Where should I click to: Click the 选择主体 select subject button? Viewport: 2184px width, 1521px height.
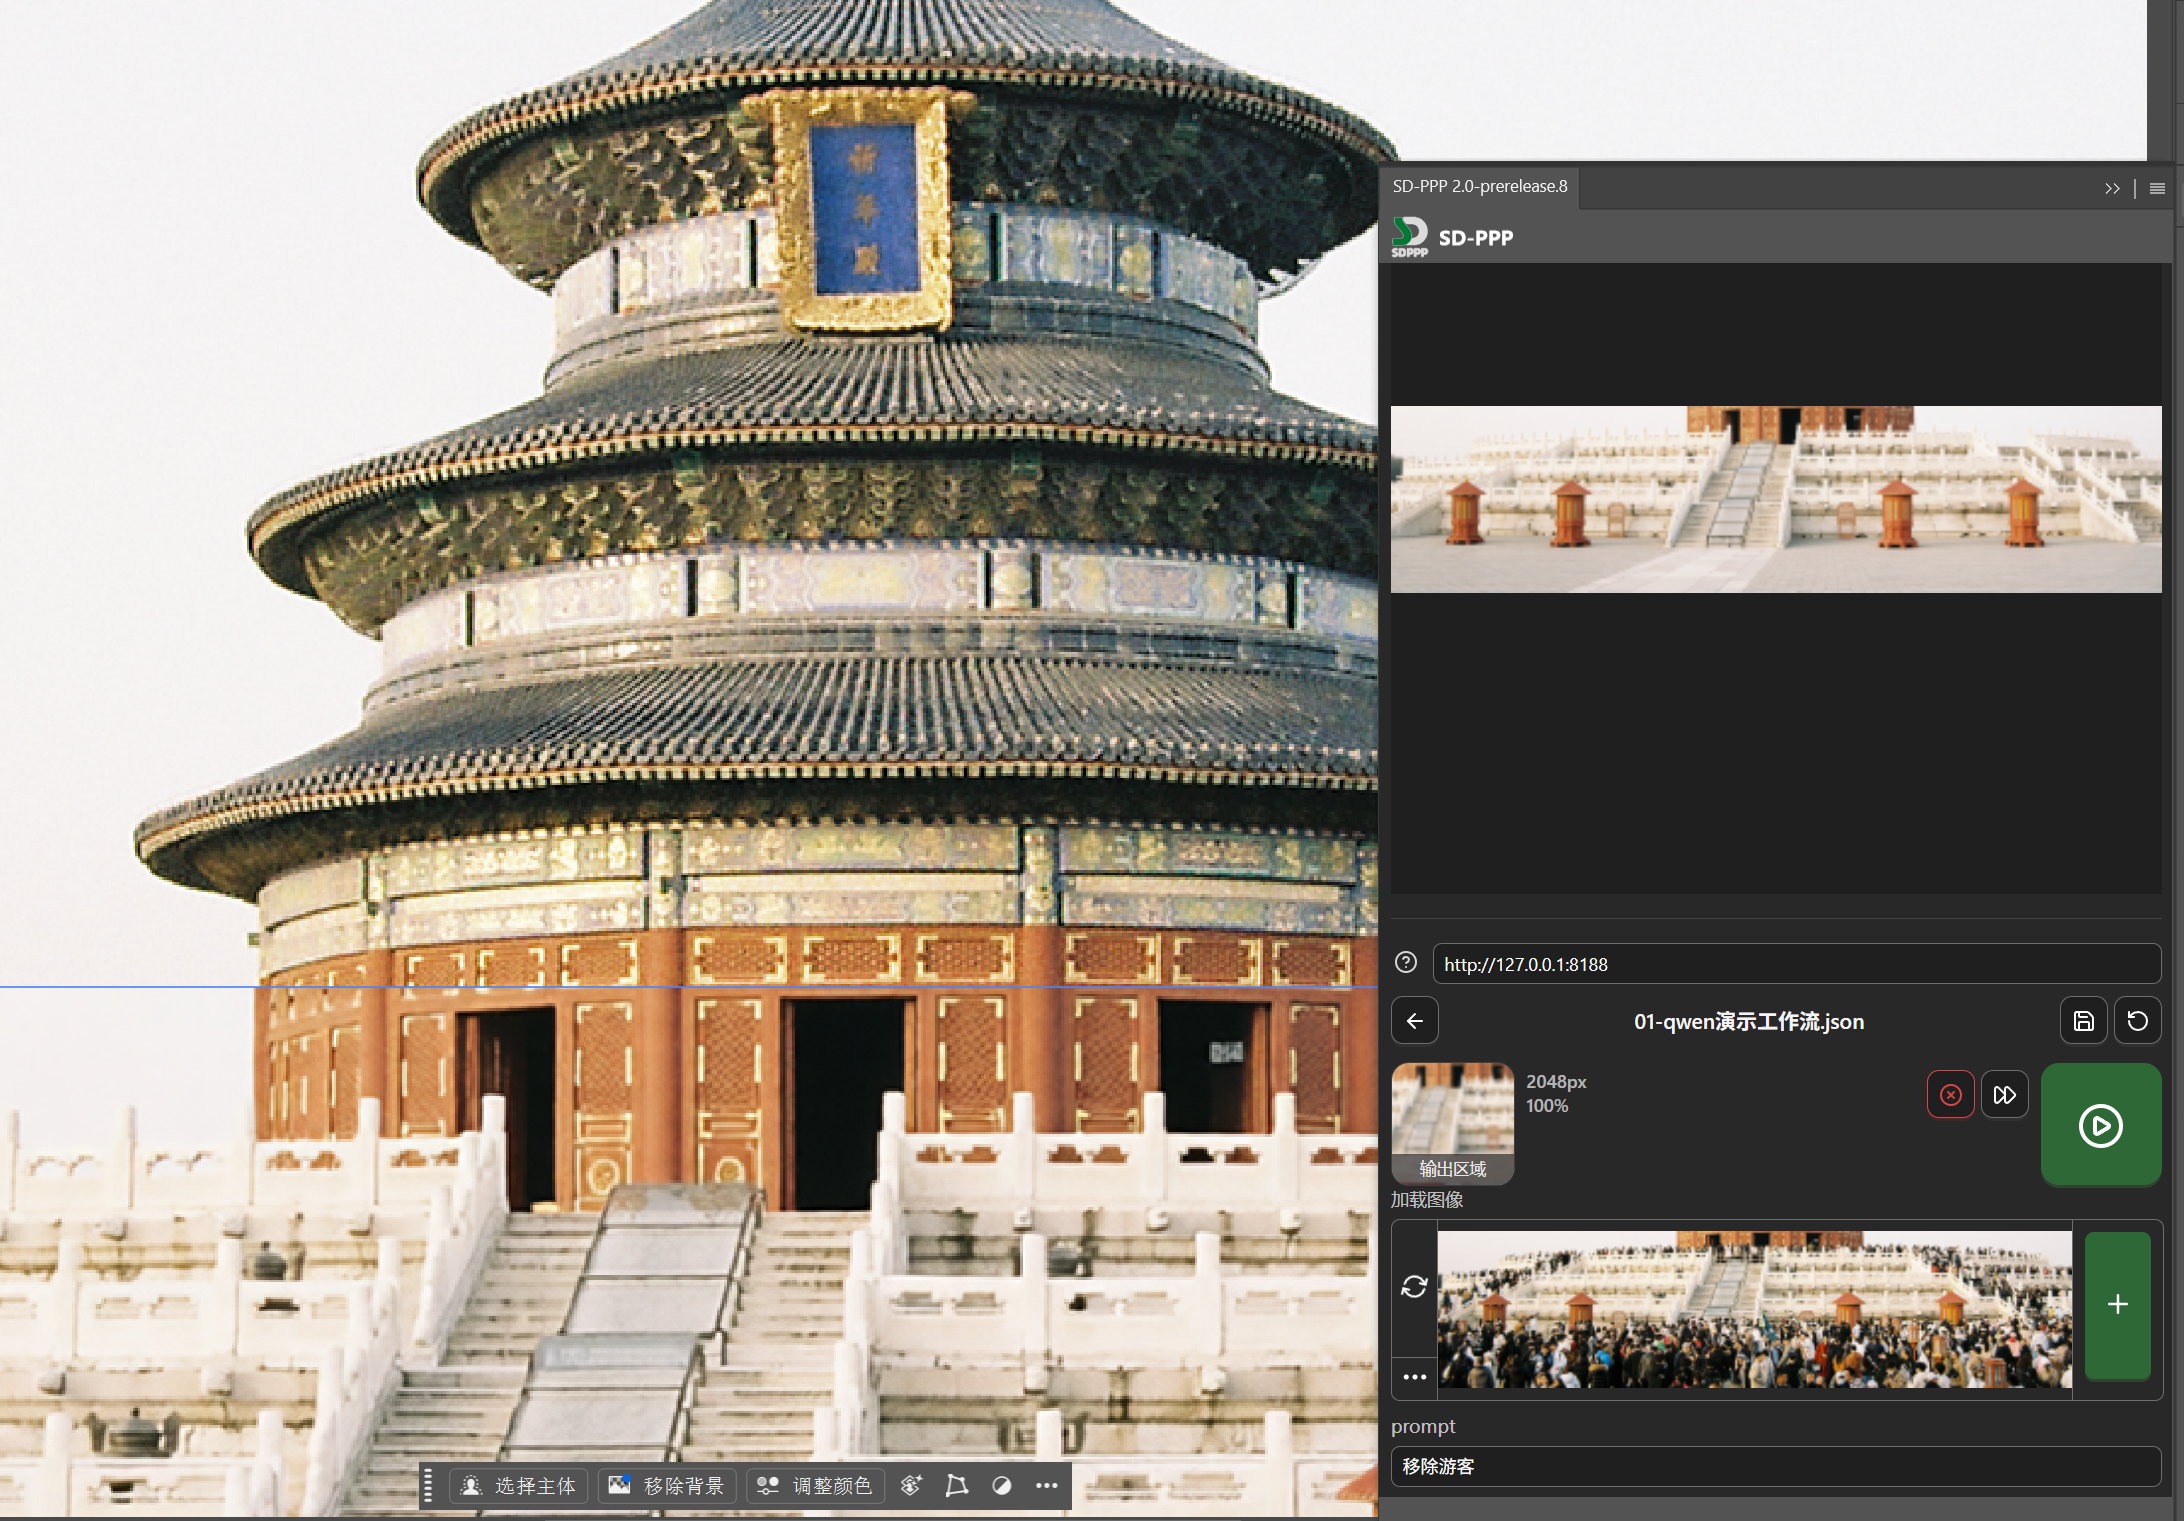[518, 1486]
